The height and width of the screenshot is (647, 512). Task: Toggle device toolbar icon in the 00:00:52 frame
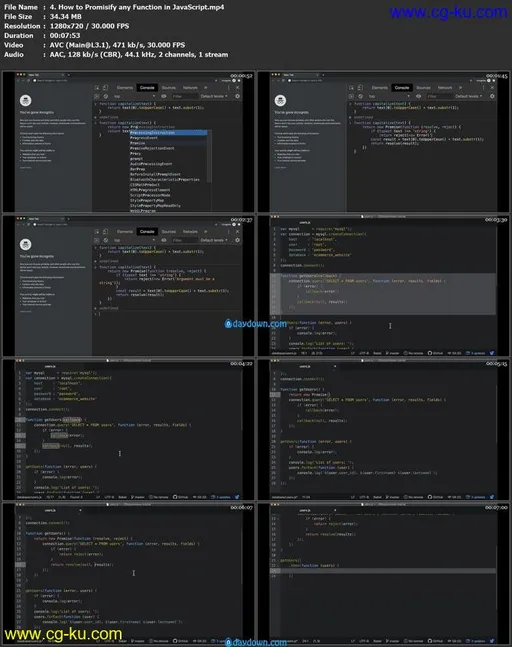pos(105,87)
